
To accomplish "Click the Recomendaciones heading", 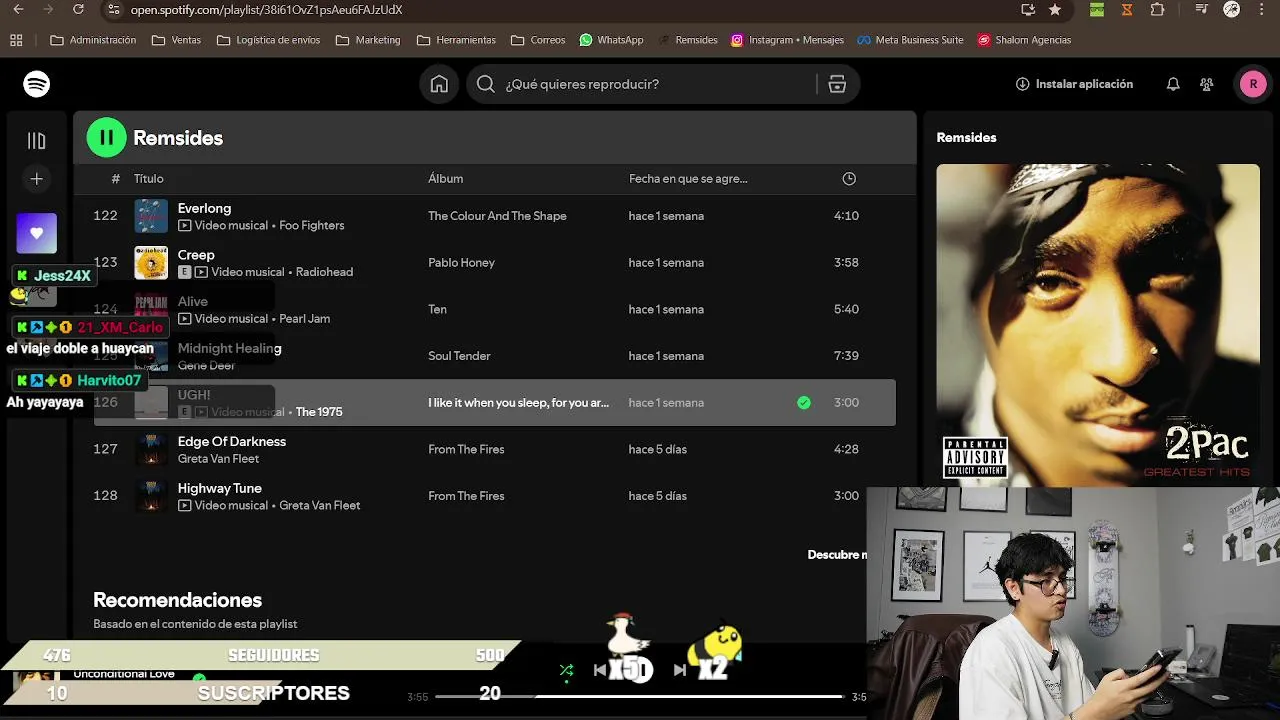I will [177, 600].
